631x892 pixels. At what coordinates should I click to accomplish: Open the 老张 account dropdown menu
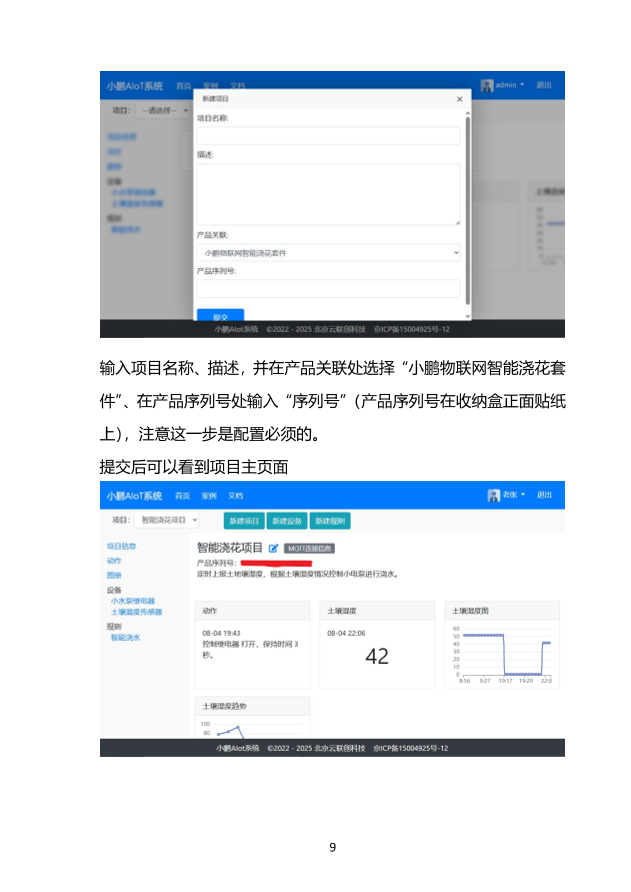pyautogui.click(x=513, y=495)
